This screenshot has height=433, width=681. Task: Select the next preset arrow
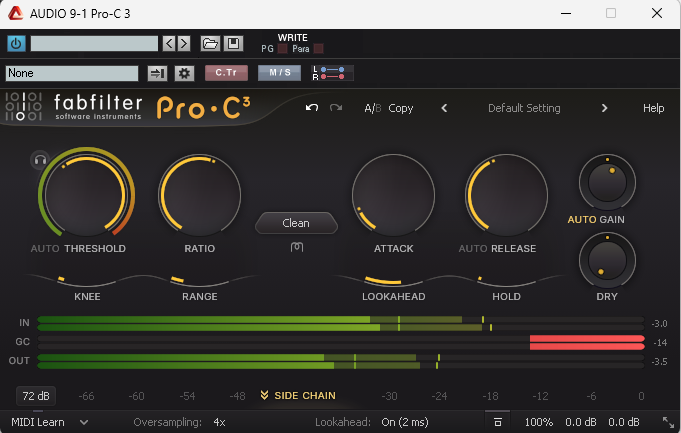[x=604, y=108]
